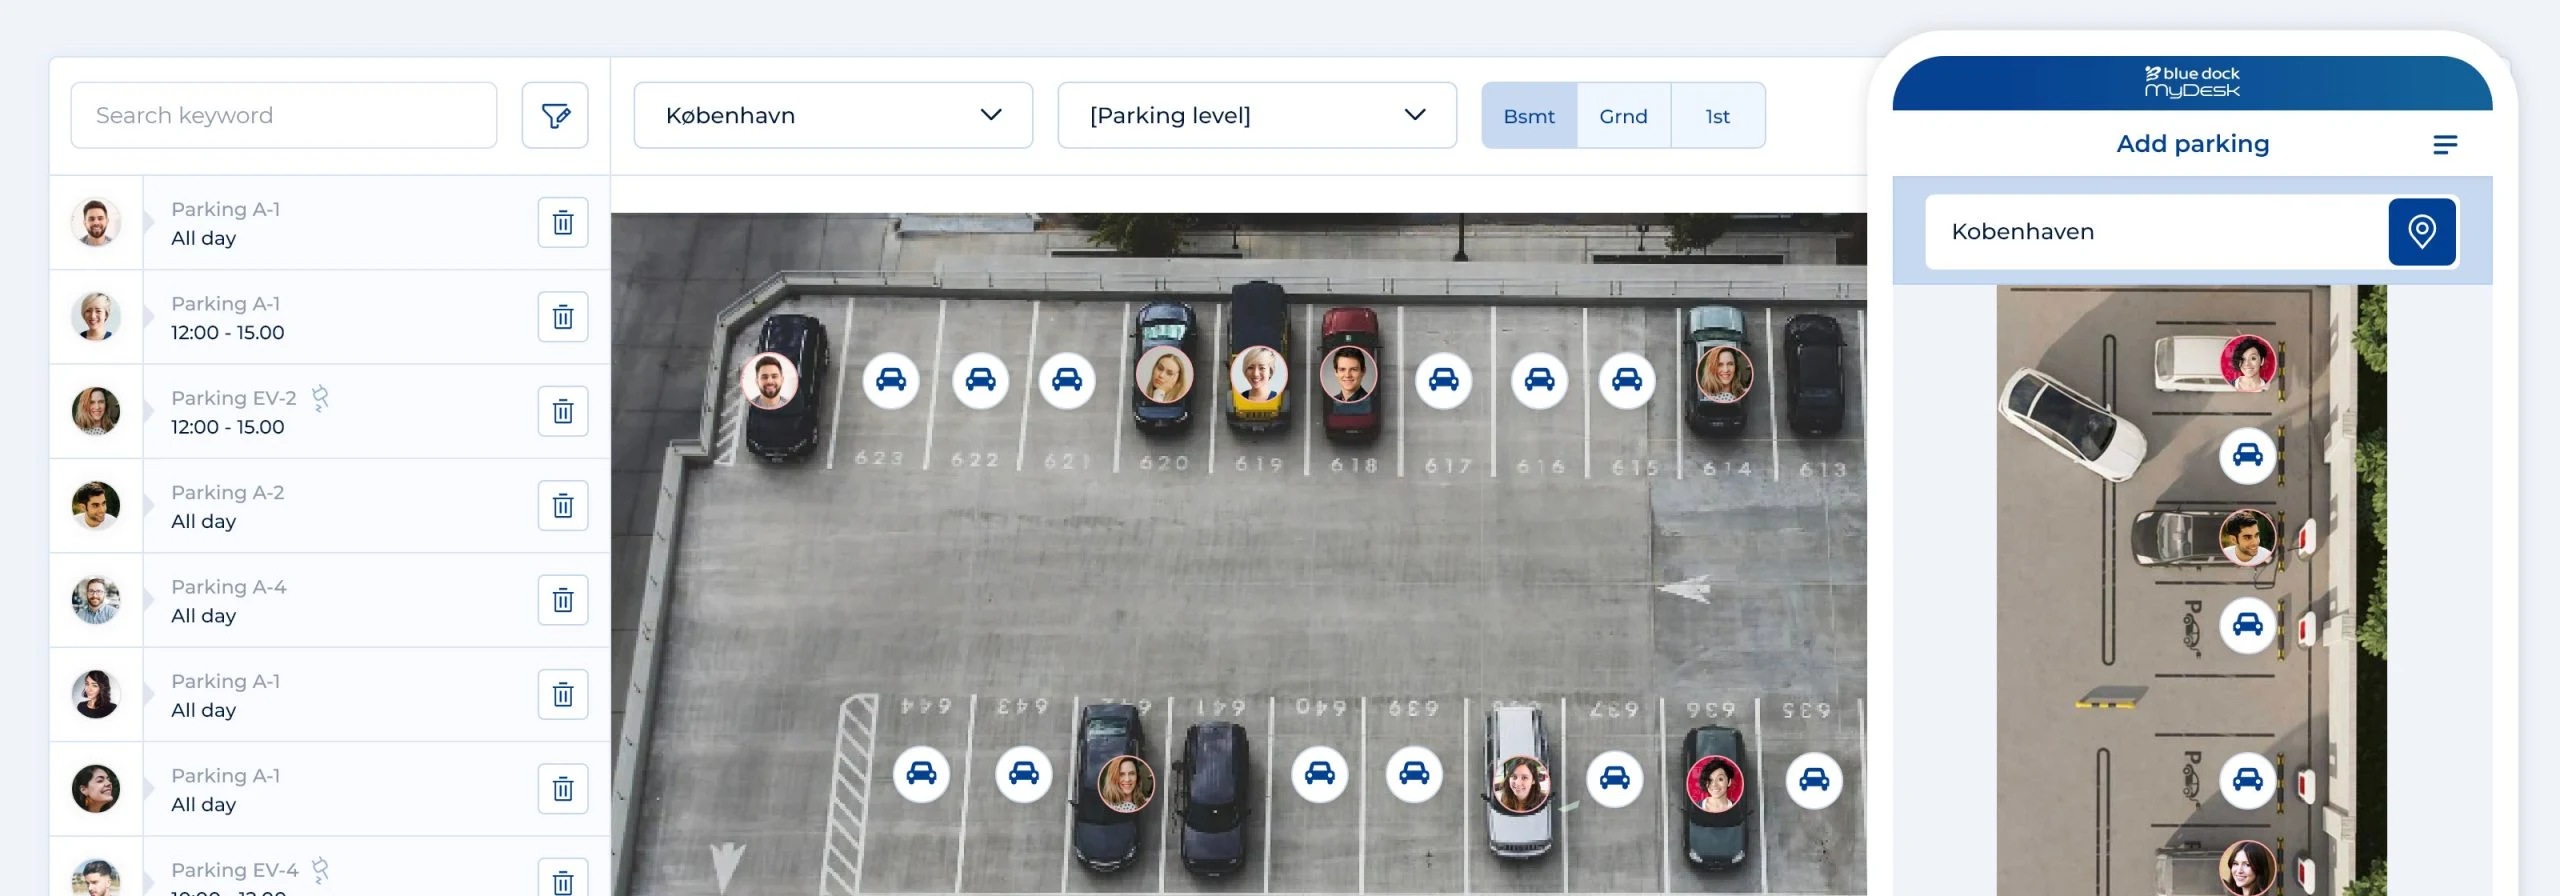Choose the free car icon at spot 635
Screen dimensions: 2560x896
click(1814, 780)
